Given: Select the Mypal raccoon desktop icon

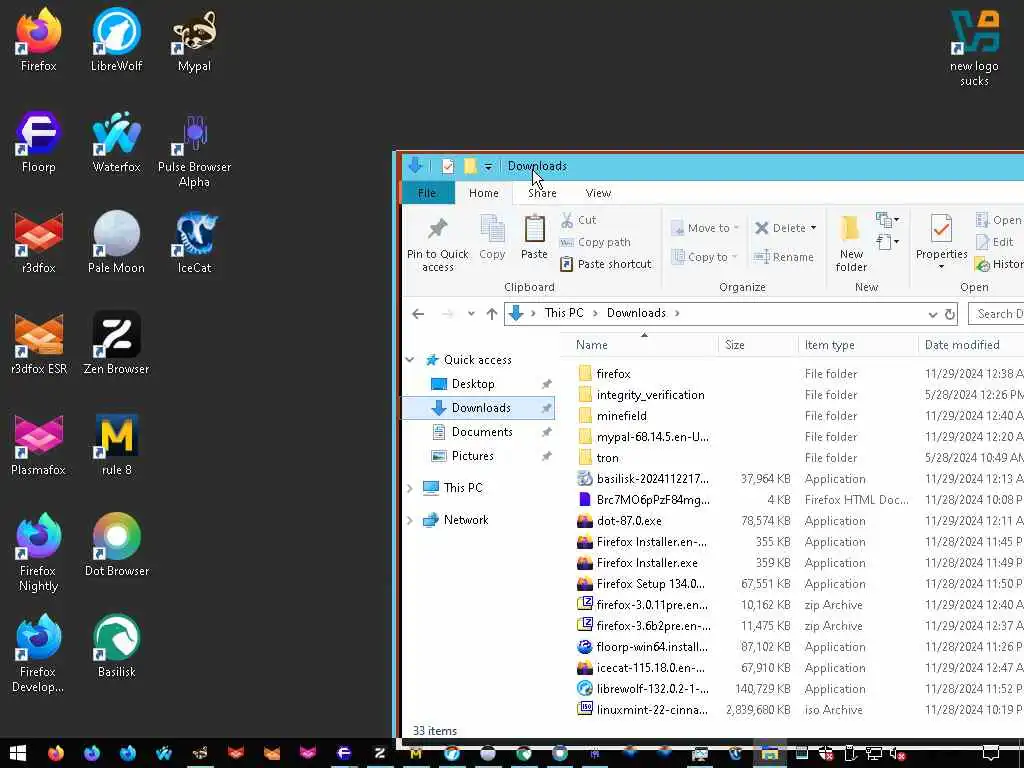Looking at the screenshot, I should click(x=194, y=39).
